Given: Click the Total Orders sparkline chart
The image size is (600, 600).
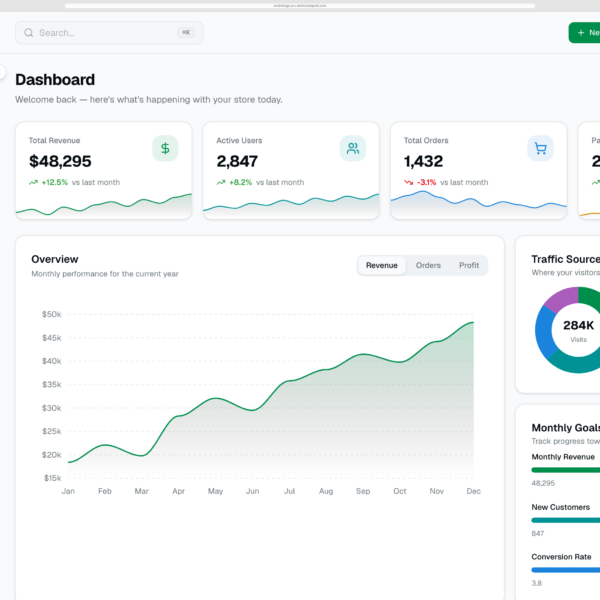Looking at the screenshot, I should click(479, 205).
